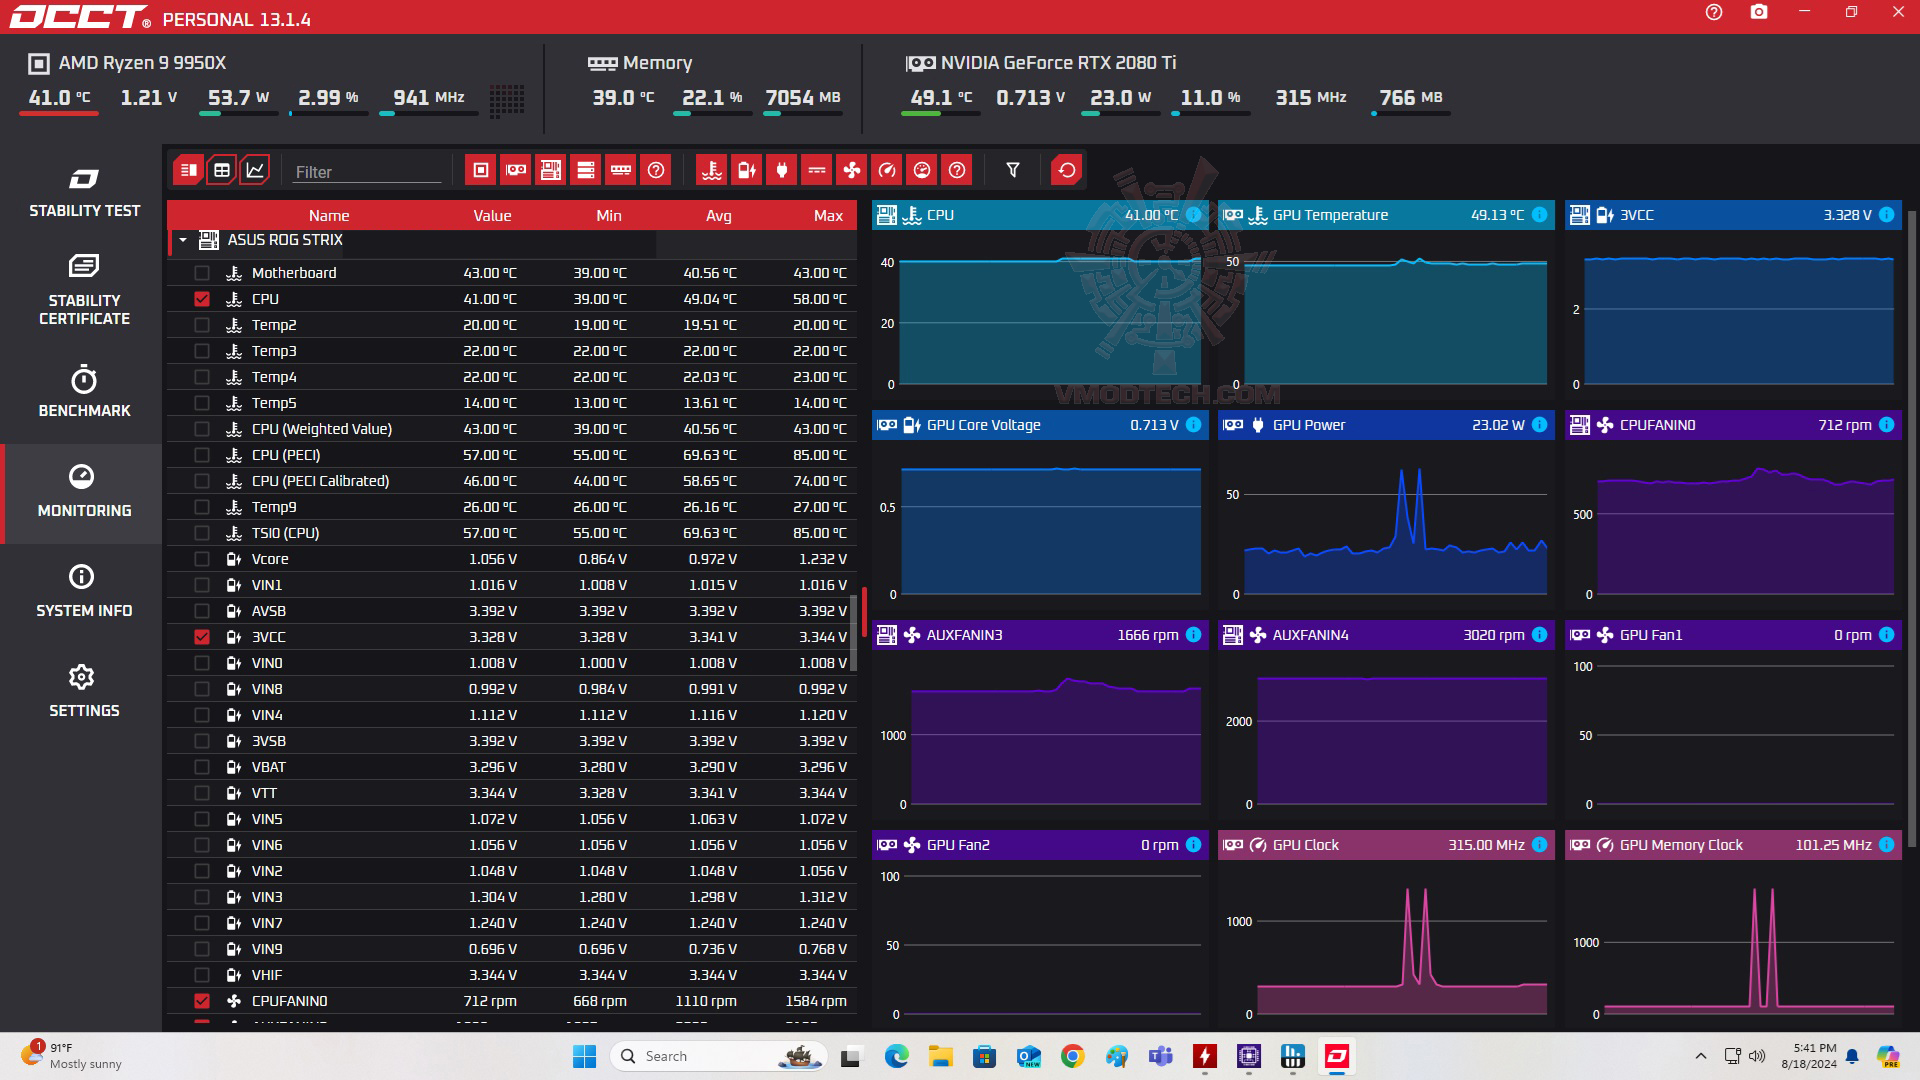The height and width of the screenshot is (1080, 1920).
Task: Toggle the fan sensor filter icon
Action: pos(852,170)
